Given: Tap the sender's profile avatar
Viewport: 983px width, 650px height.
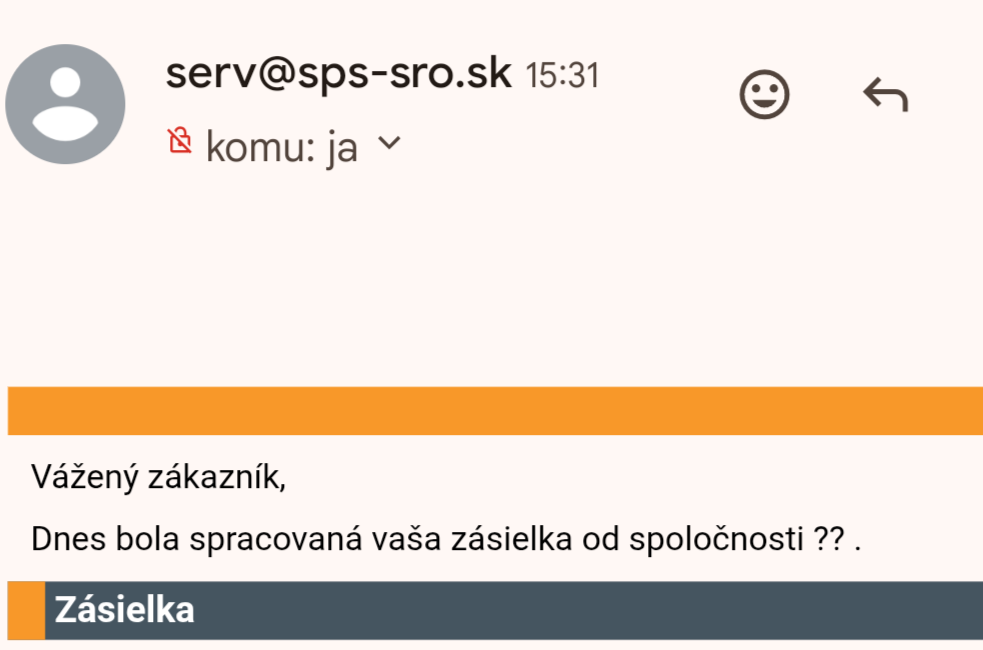Looking at the screenshot, I should [x=65, y=104].
